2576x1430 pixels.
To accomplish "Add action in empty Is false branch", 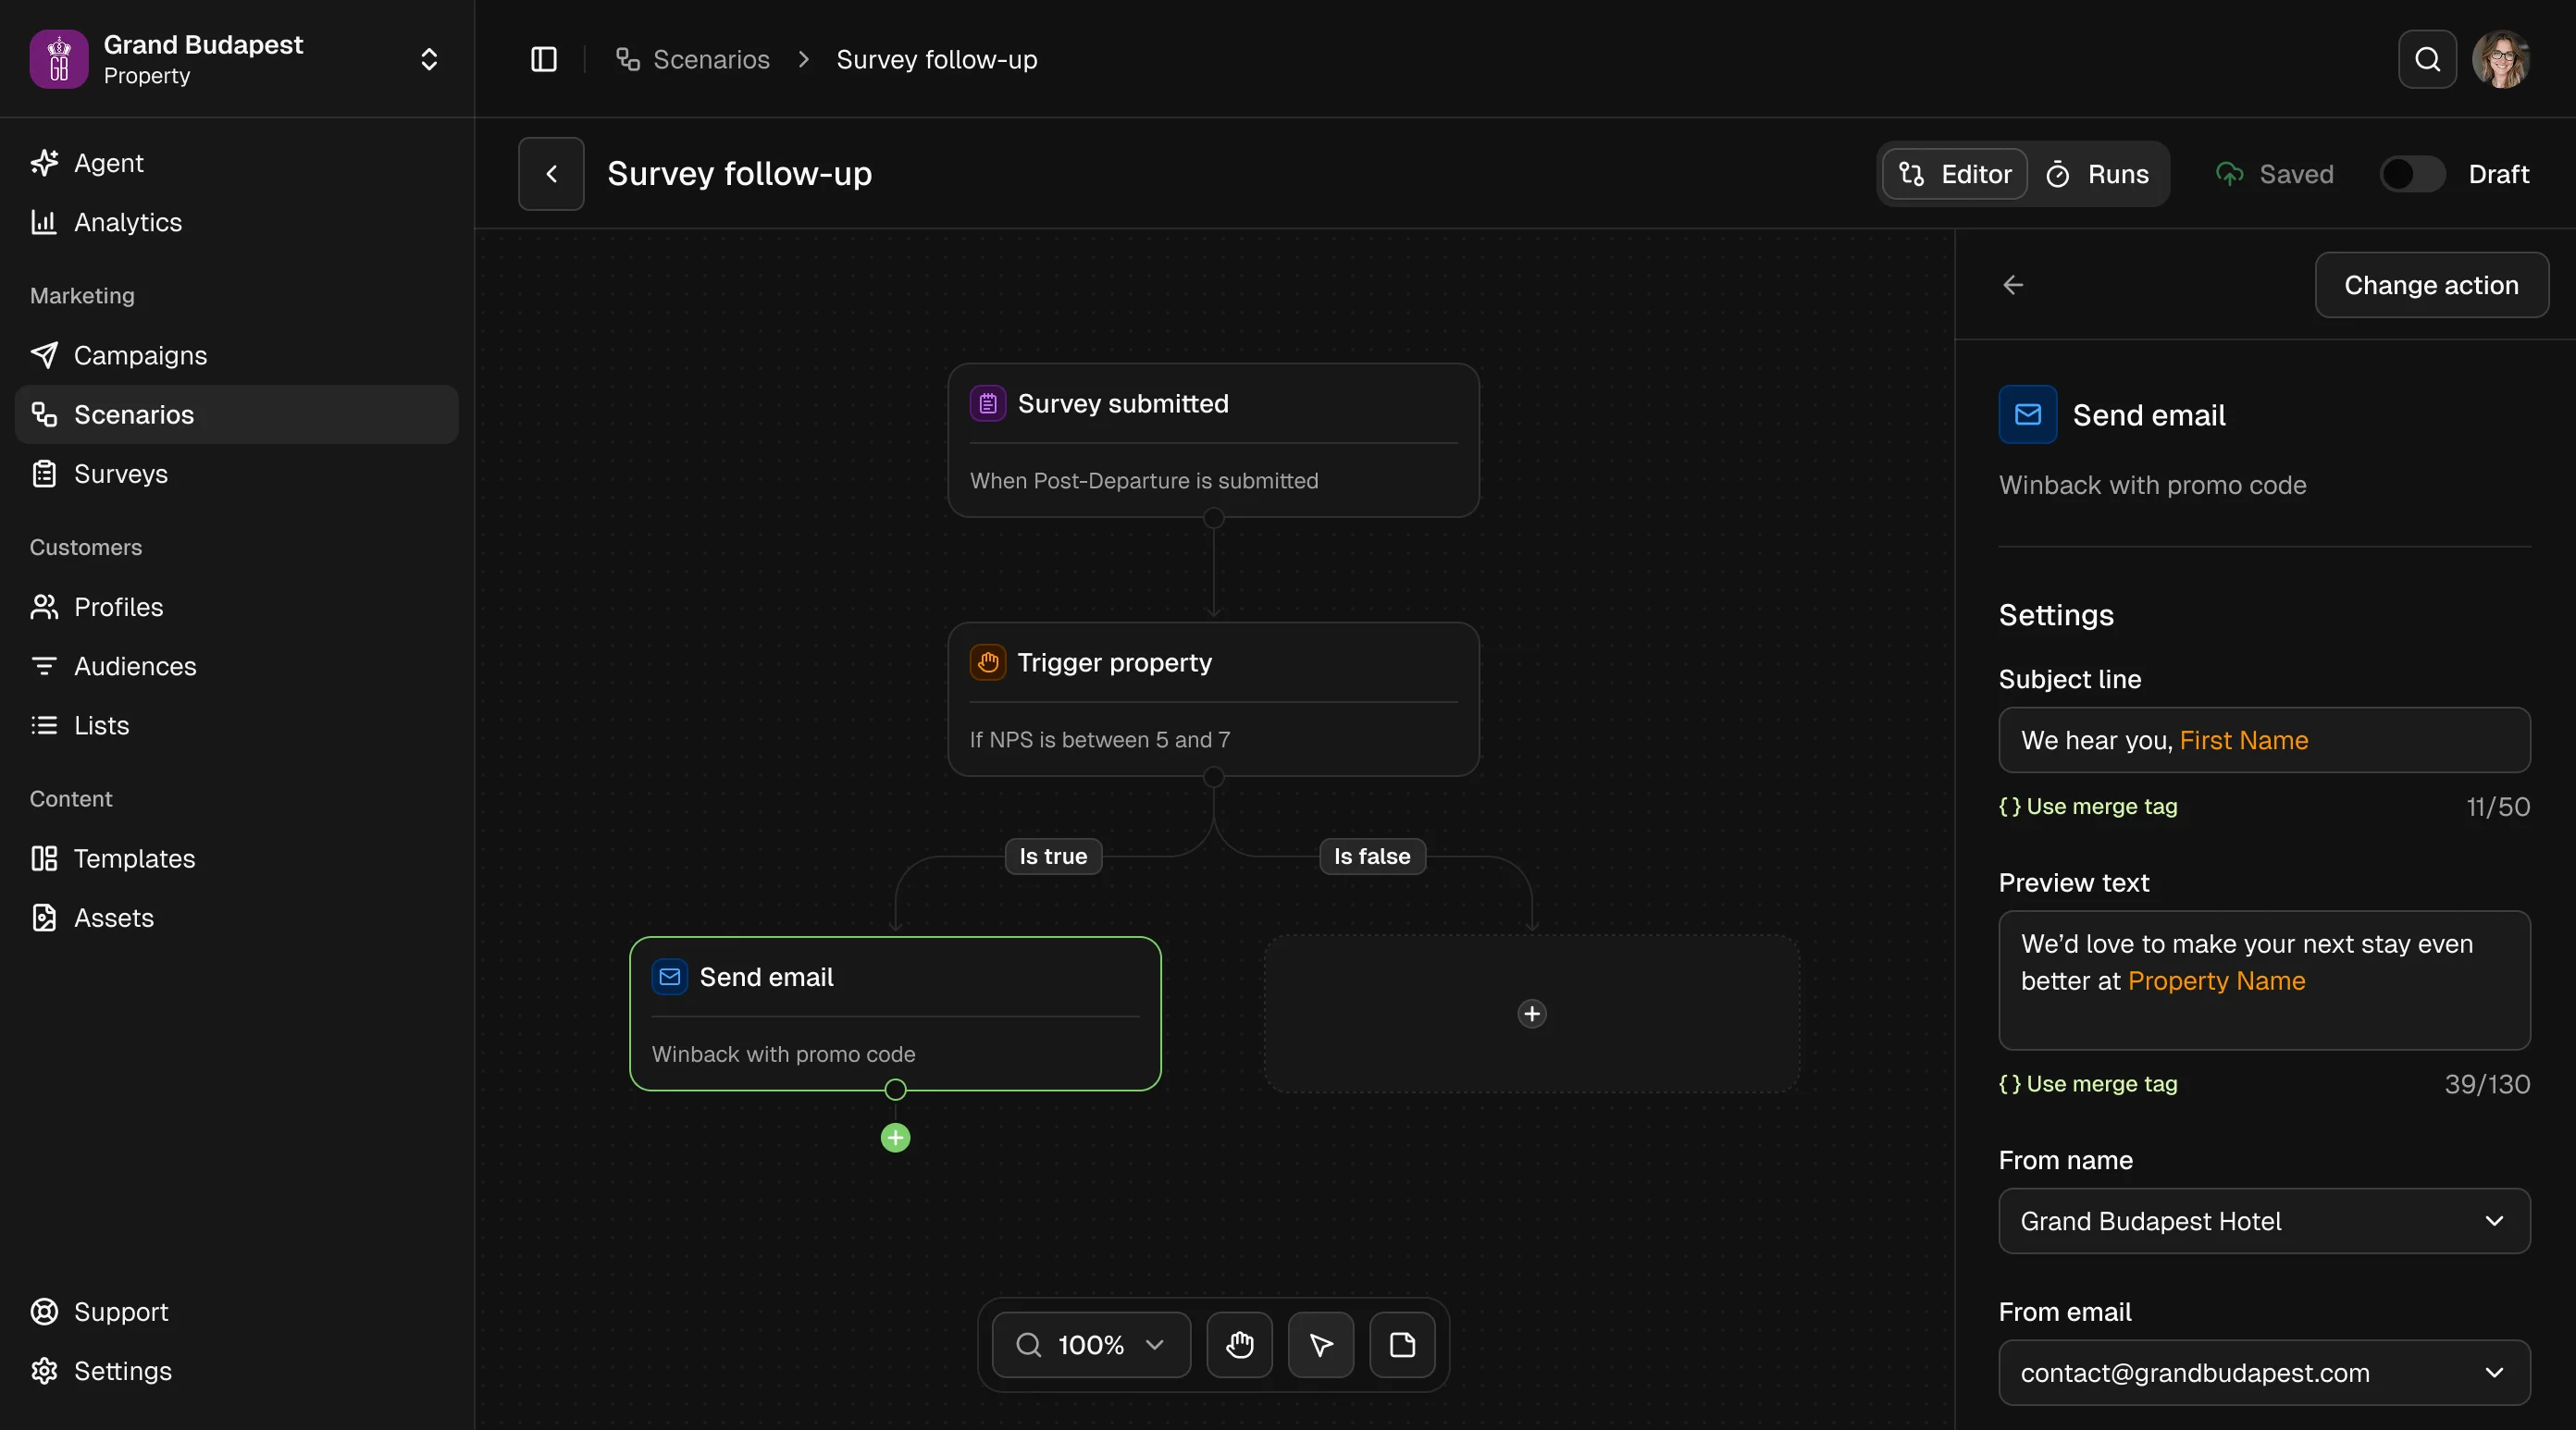I will pyautogui.click(x=1532, y=1014).
